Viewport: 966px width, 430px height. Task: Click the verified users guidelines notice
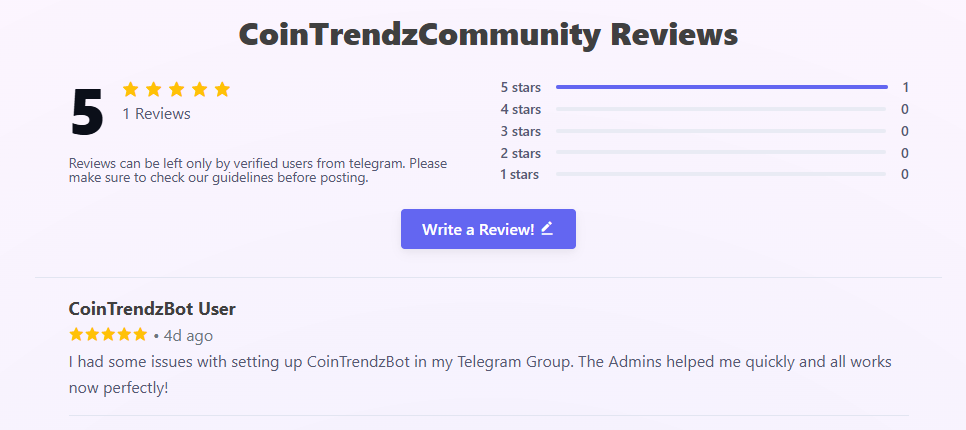258,171
